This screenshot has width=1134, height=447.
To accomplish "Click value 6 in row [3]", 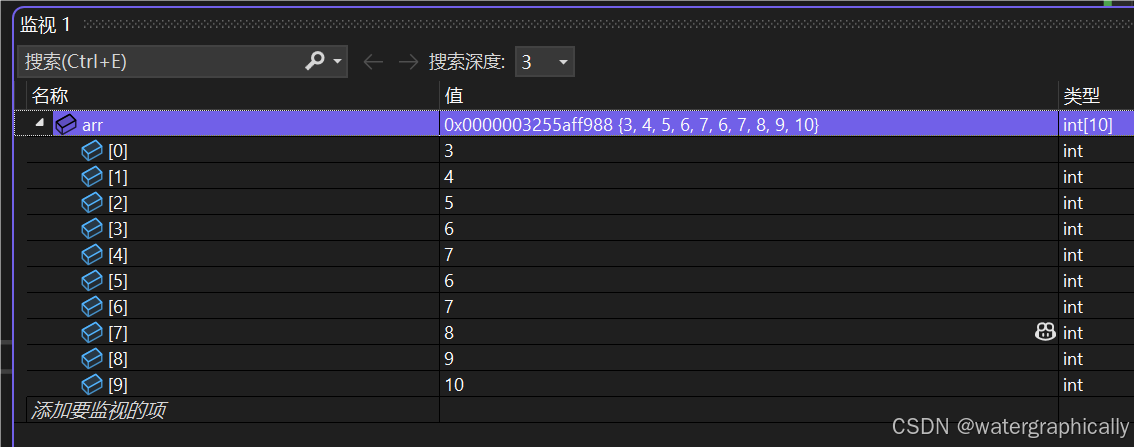I will tap(449, 229).
